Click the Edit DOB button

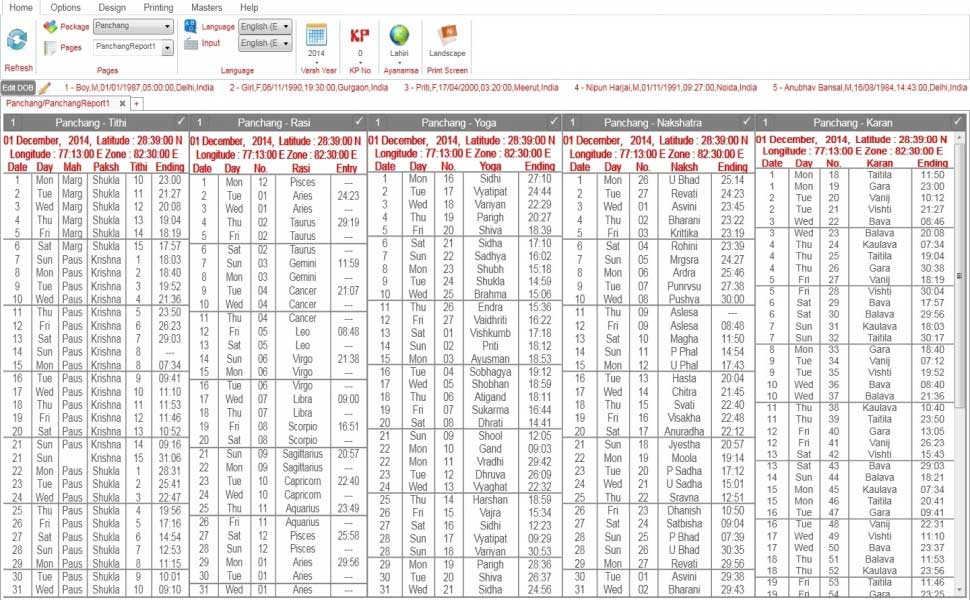point(18,88)
